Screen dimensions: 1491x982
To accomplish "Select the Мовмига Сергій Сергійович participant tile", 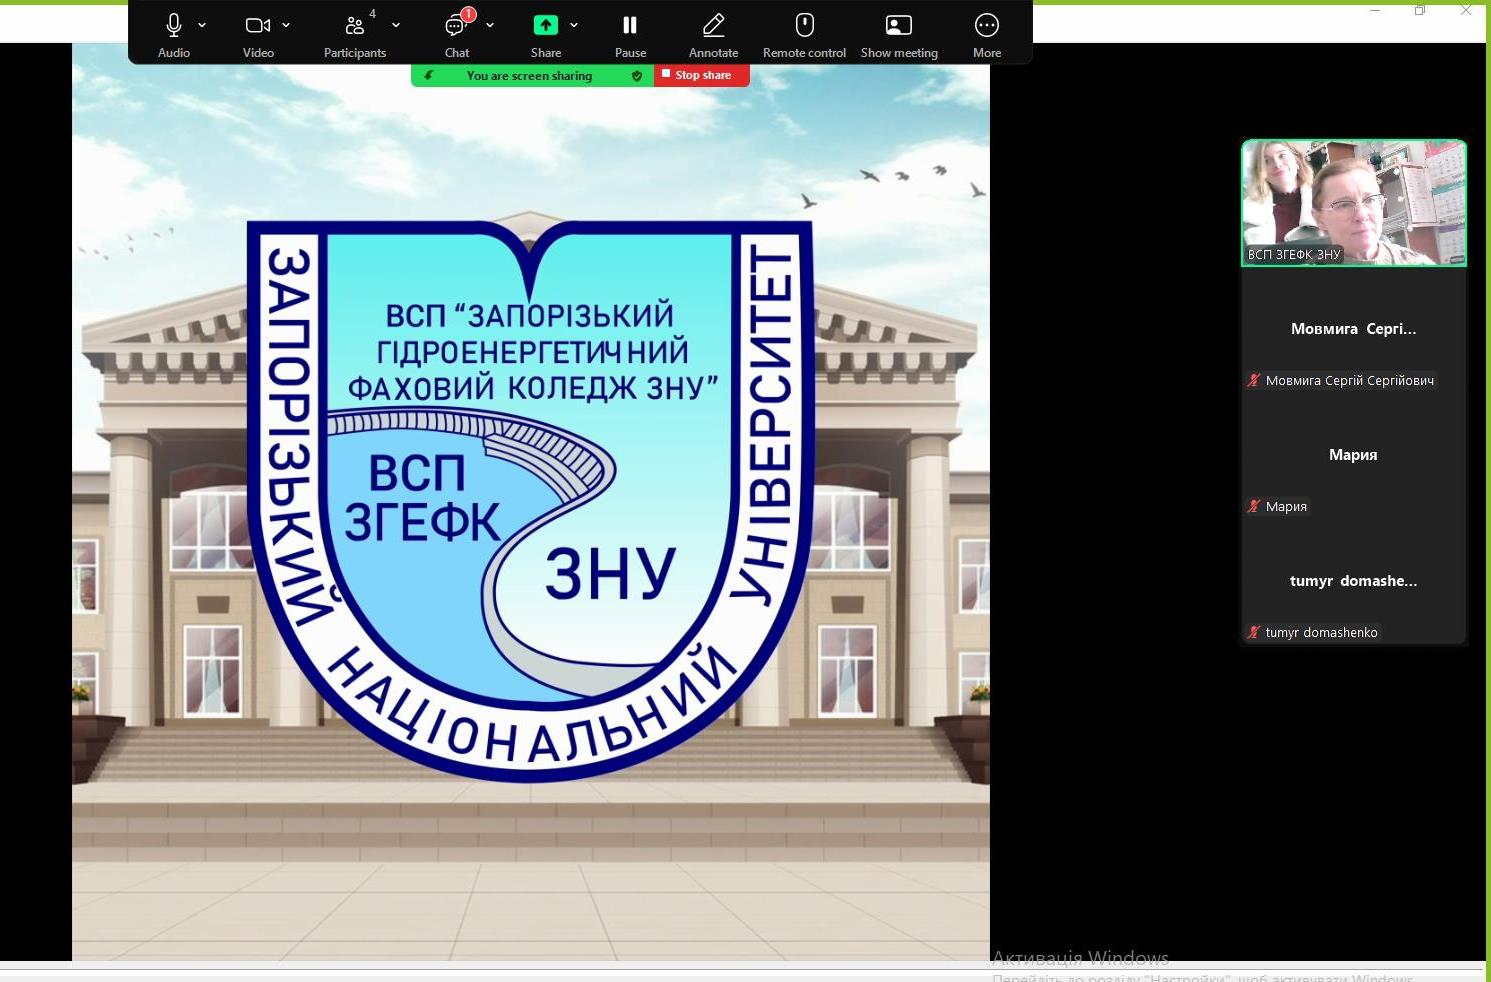I will tap(1354, 329).
